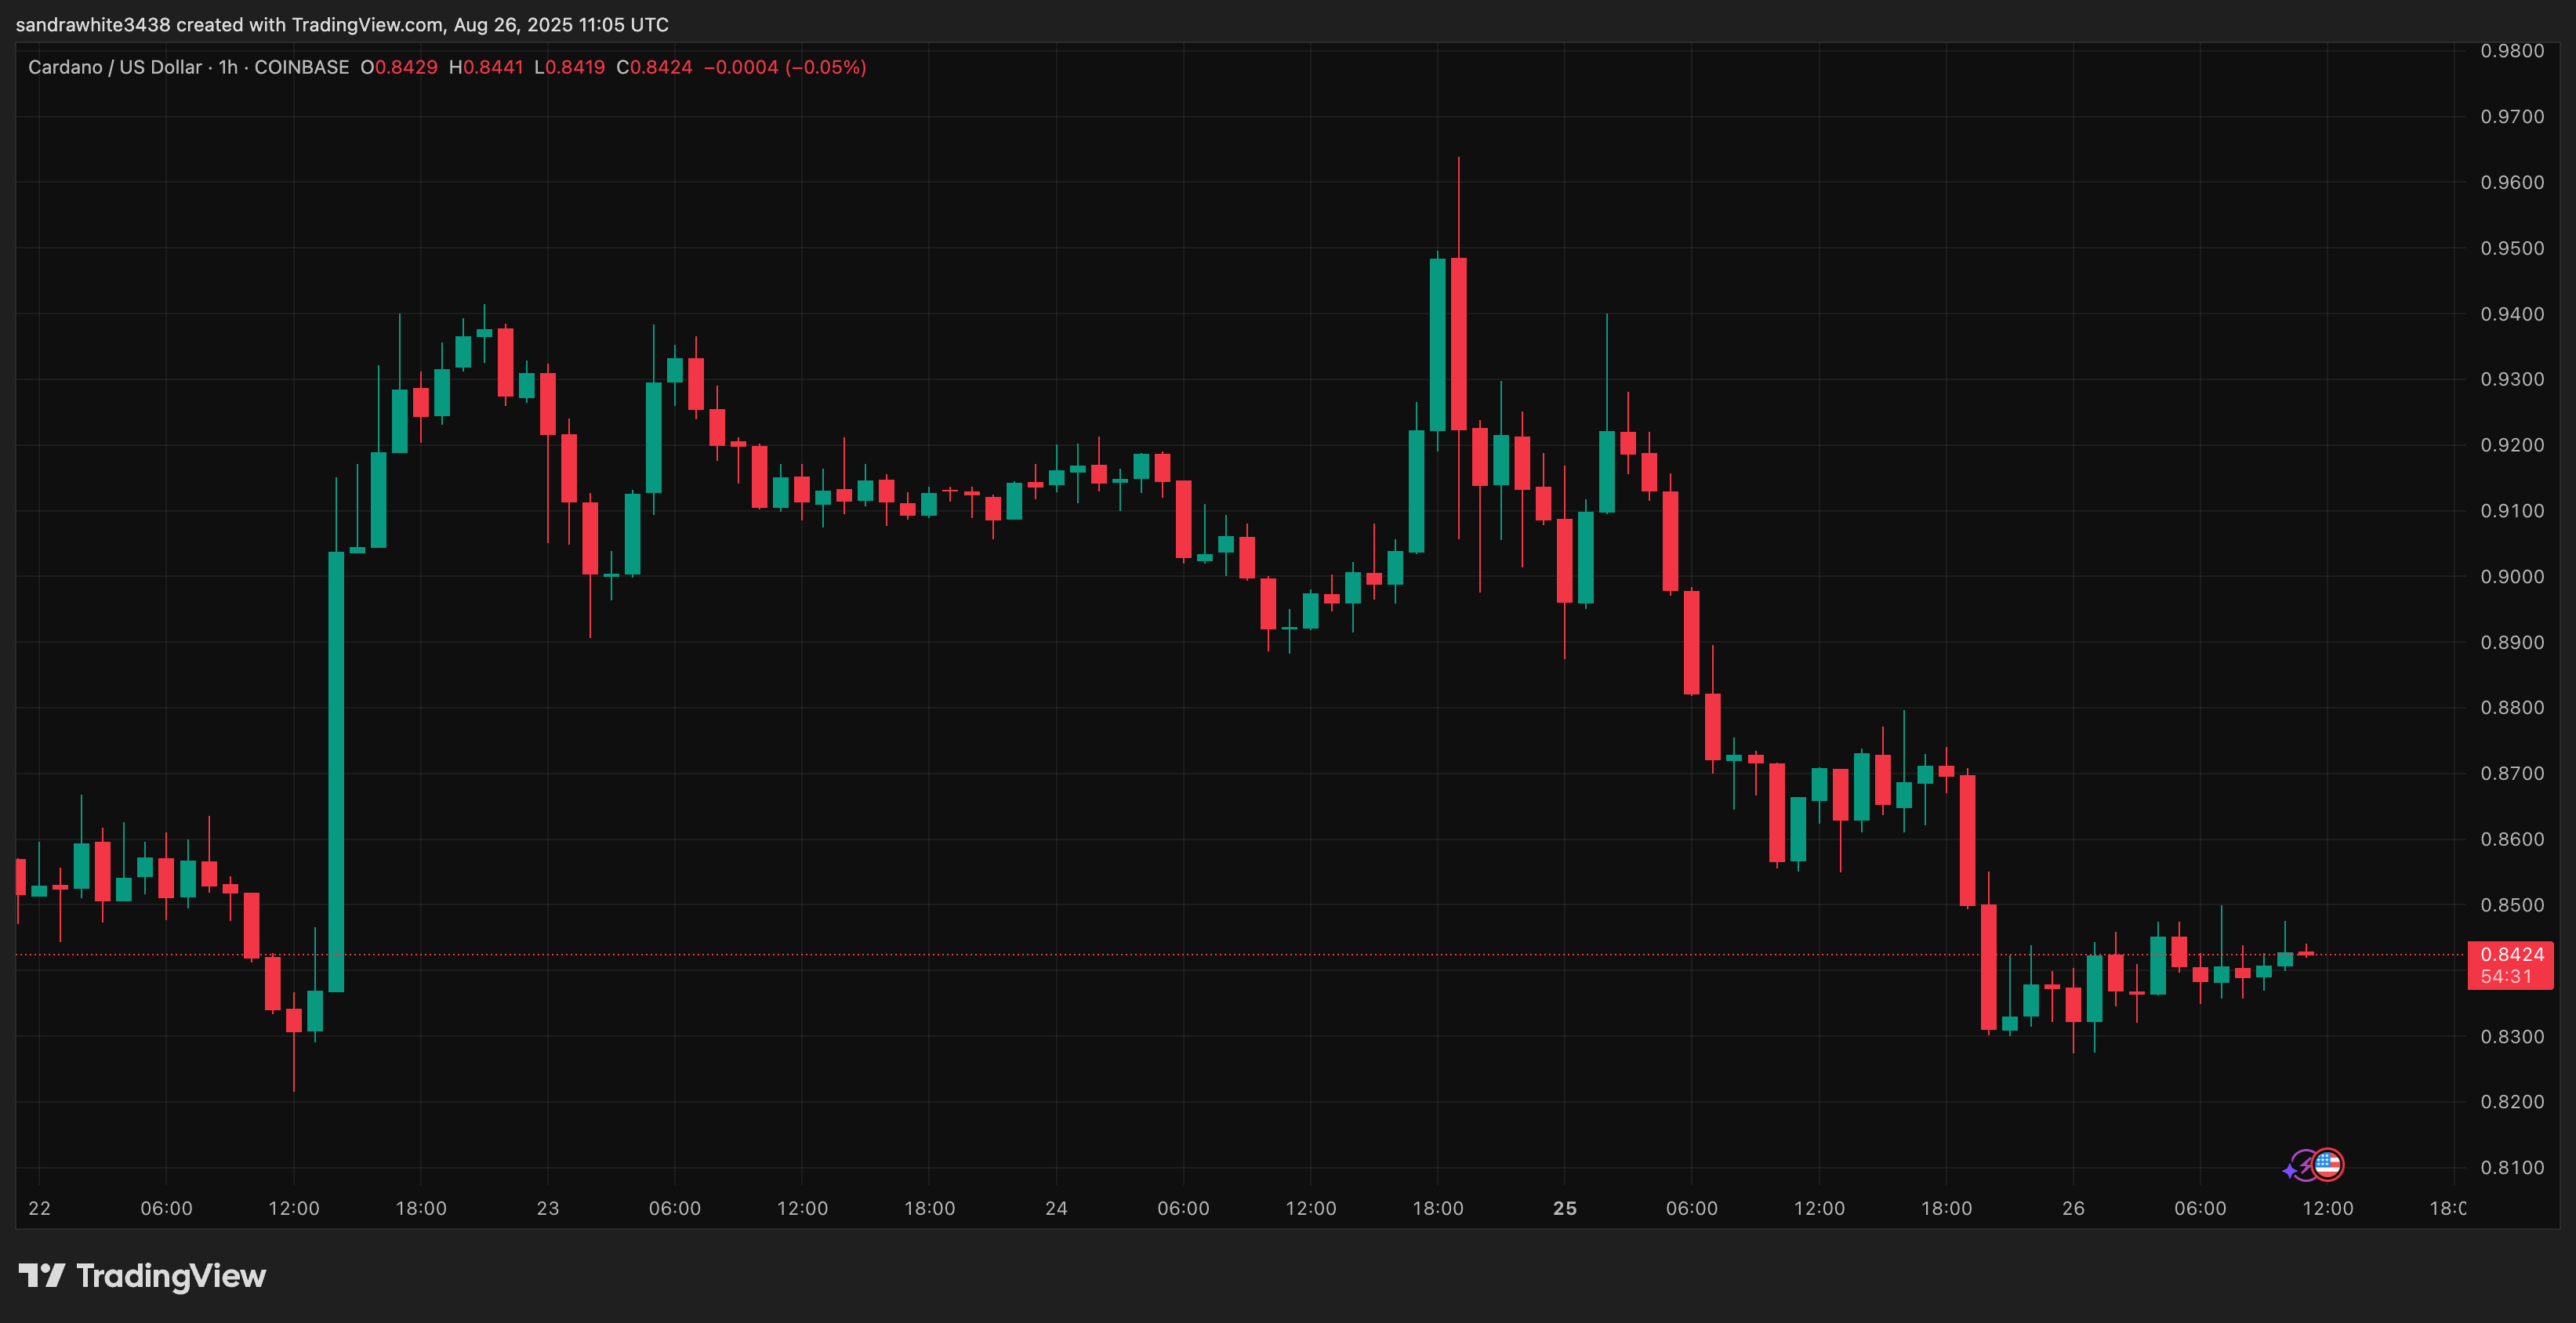Click the open value O0.8429
2576x1323 pixels.
(x=399, y=67)
